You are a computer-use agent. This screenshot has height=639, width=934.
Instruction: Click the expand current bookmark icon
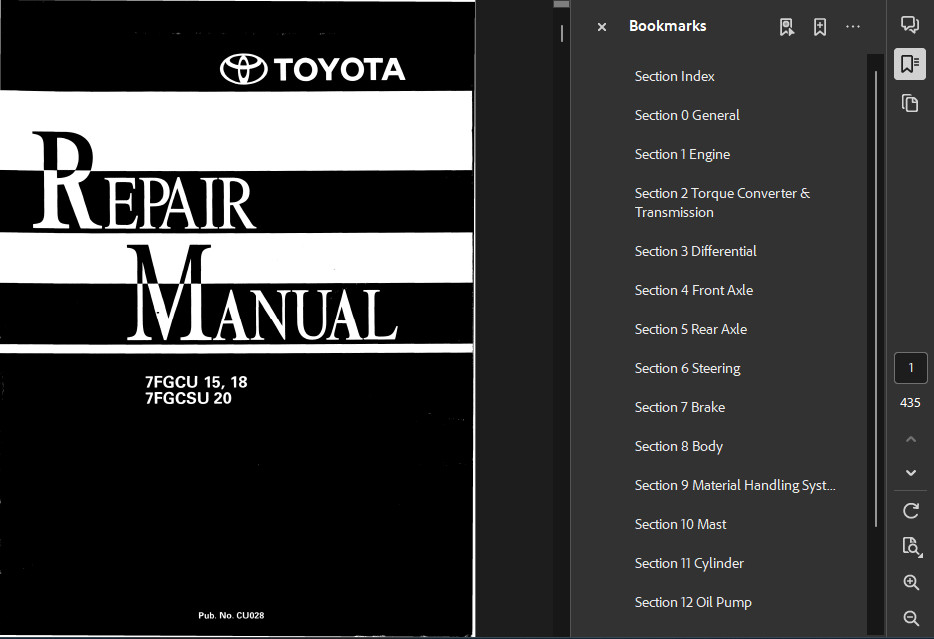tap(787, 26)
